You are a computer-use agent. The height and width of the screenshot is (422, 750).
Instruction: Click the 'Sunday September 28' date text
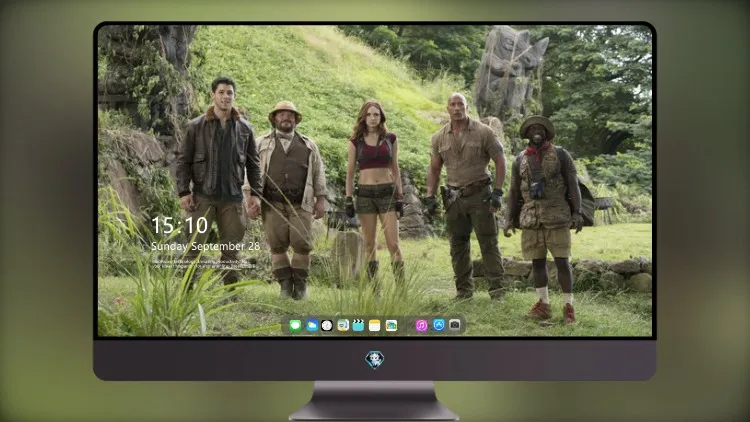click(206, 246)
